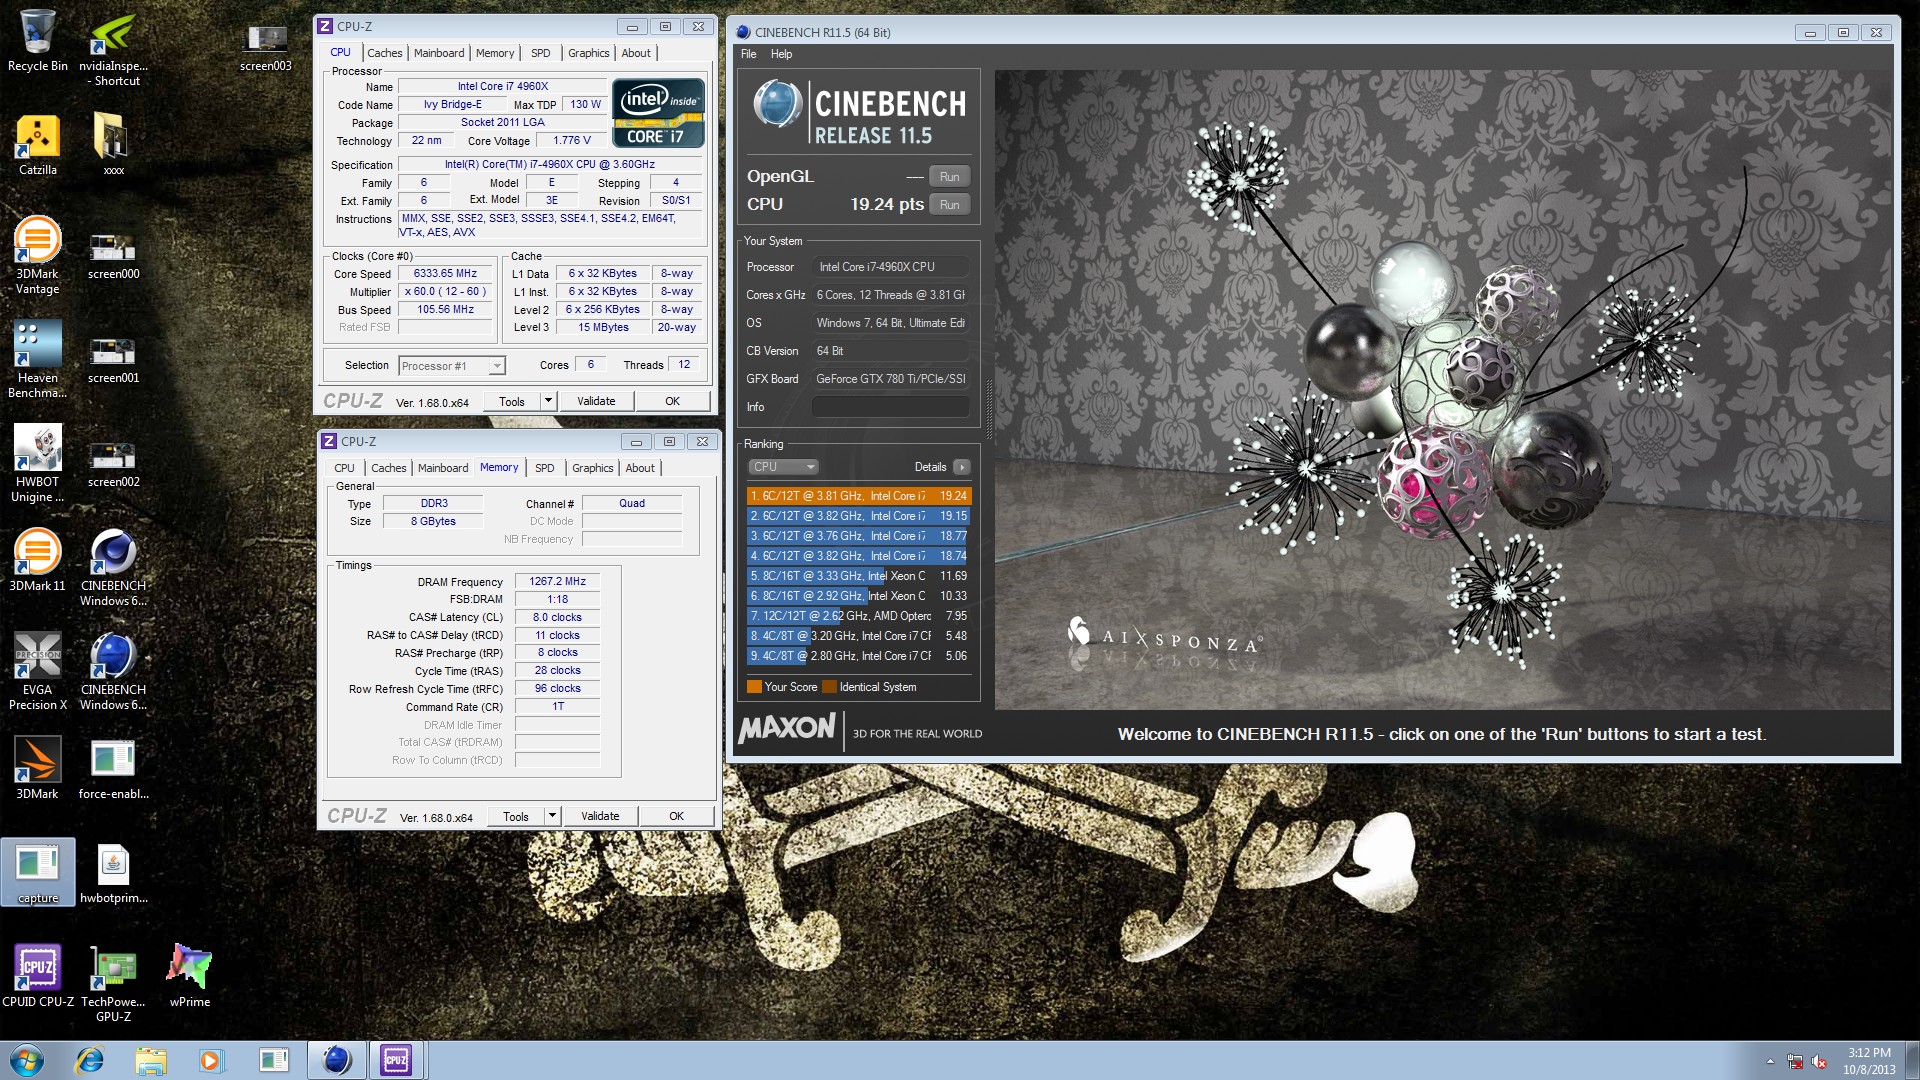This screenshot has height=1080, width=1920.
Task: Click Tools button in the lower CPU-Z window
Action: pos(516,816)
